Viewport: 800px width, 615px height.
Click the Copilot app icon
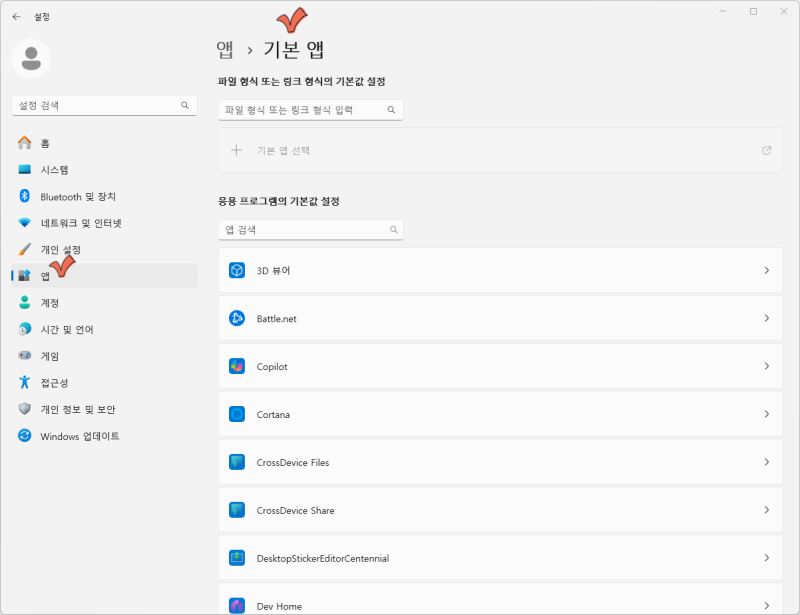tap(237, 366)
